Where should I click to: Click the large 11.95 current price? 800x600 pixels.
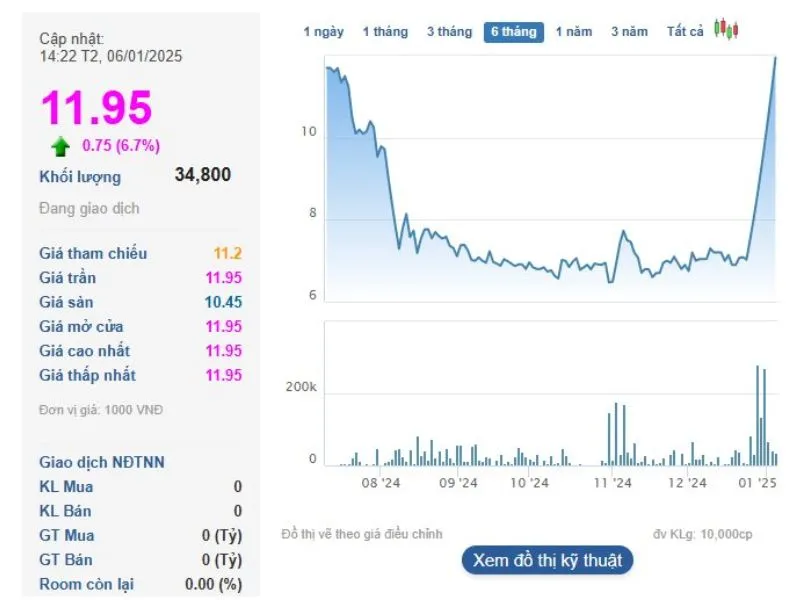[x=96, y=108]
